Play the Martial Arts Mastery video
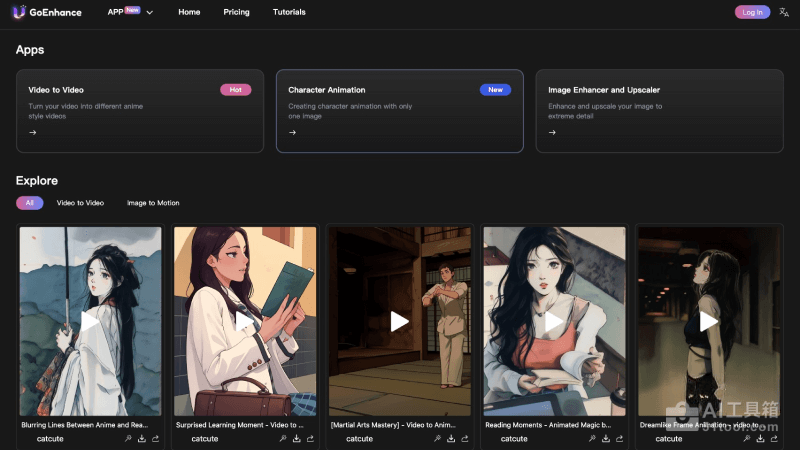The width and height of the screenshot is (800, 450). click(400, 321)
